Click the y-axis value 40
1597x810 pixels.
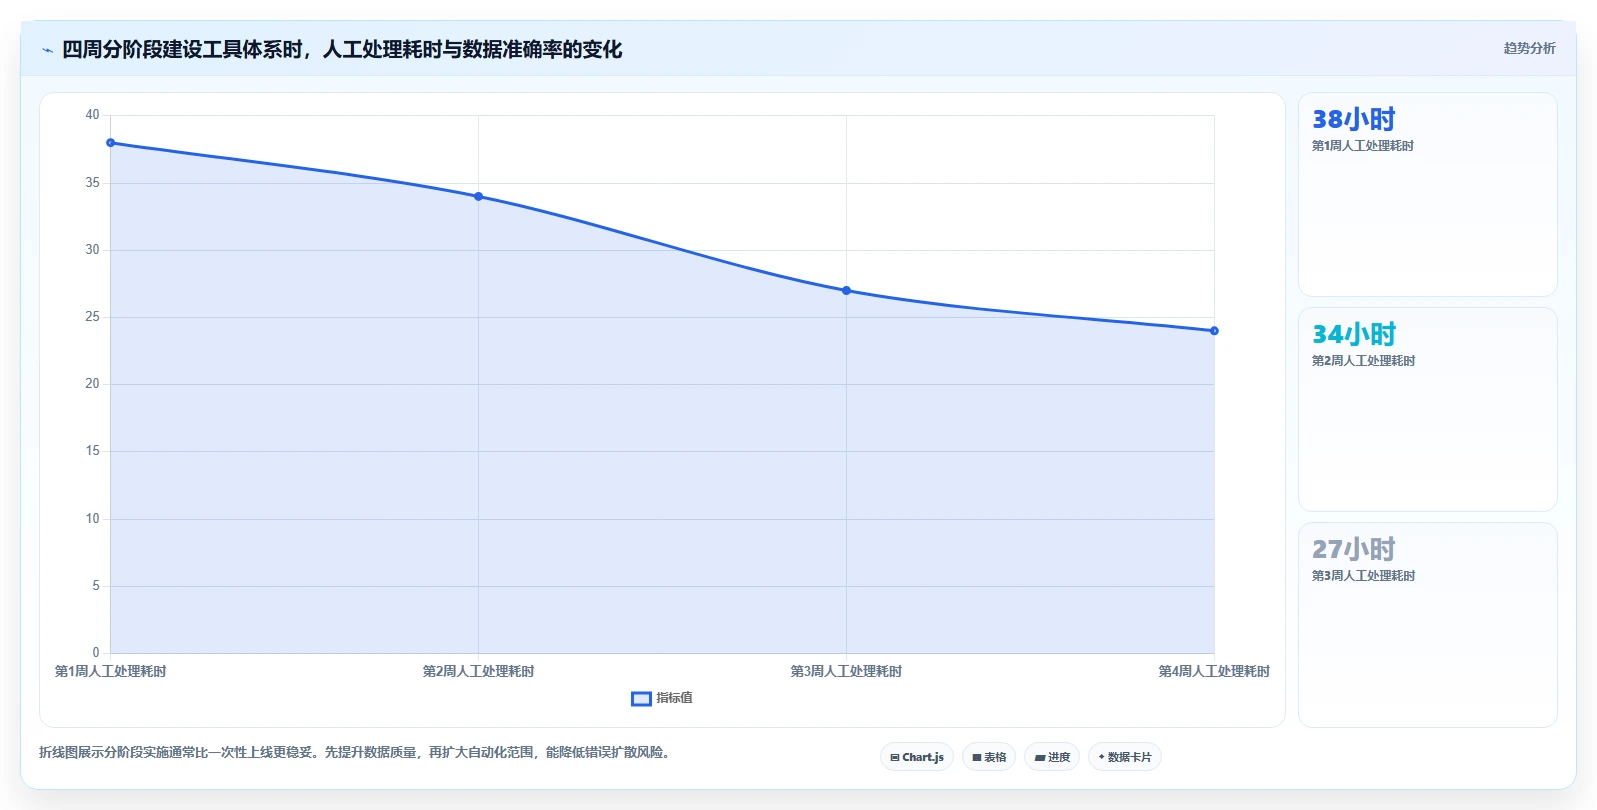coord(92,115)
